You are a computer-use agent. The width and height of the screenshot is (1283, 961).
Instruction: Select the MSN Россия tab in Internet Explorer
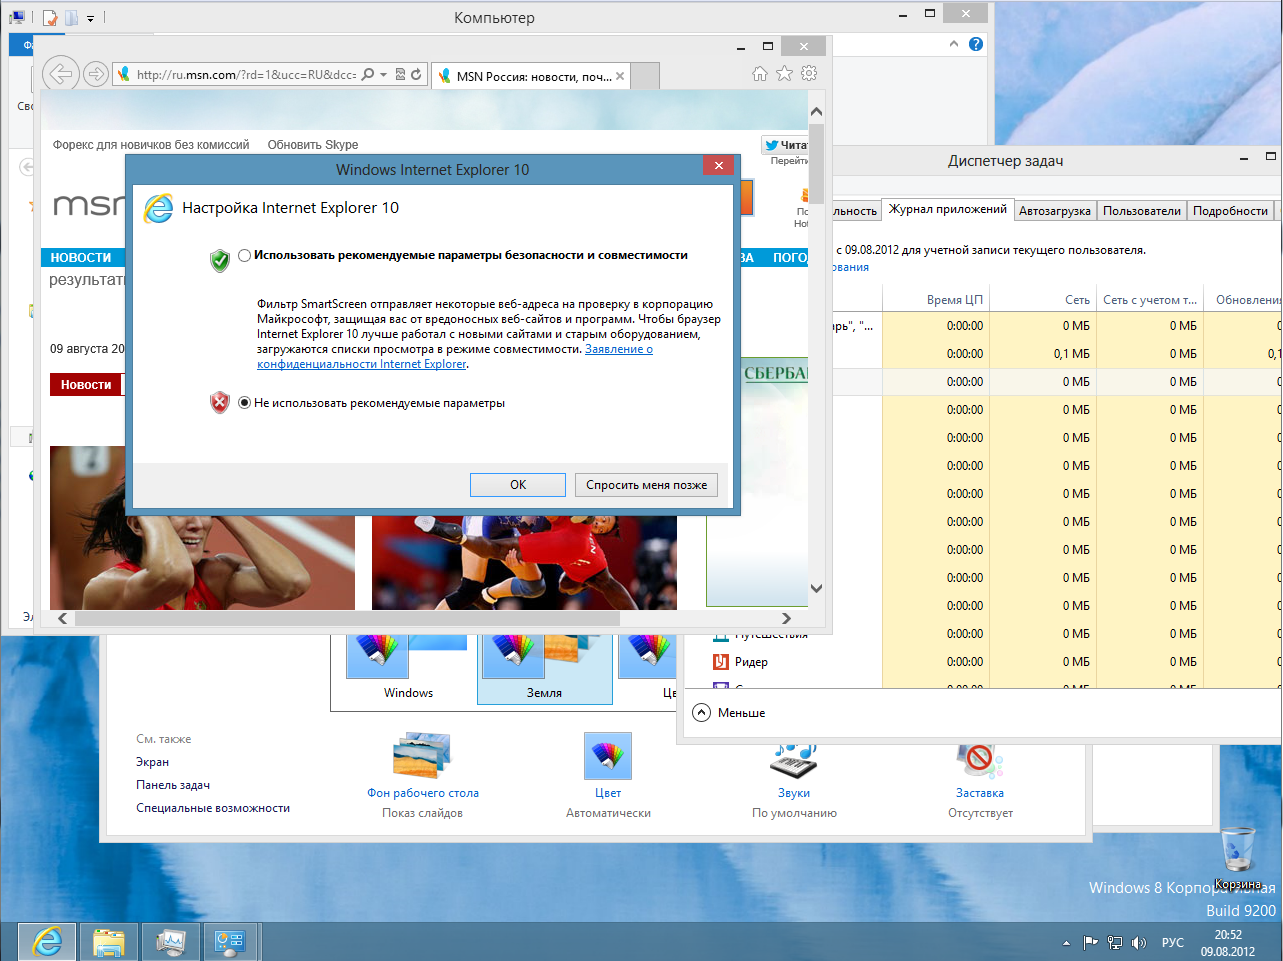533,76
